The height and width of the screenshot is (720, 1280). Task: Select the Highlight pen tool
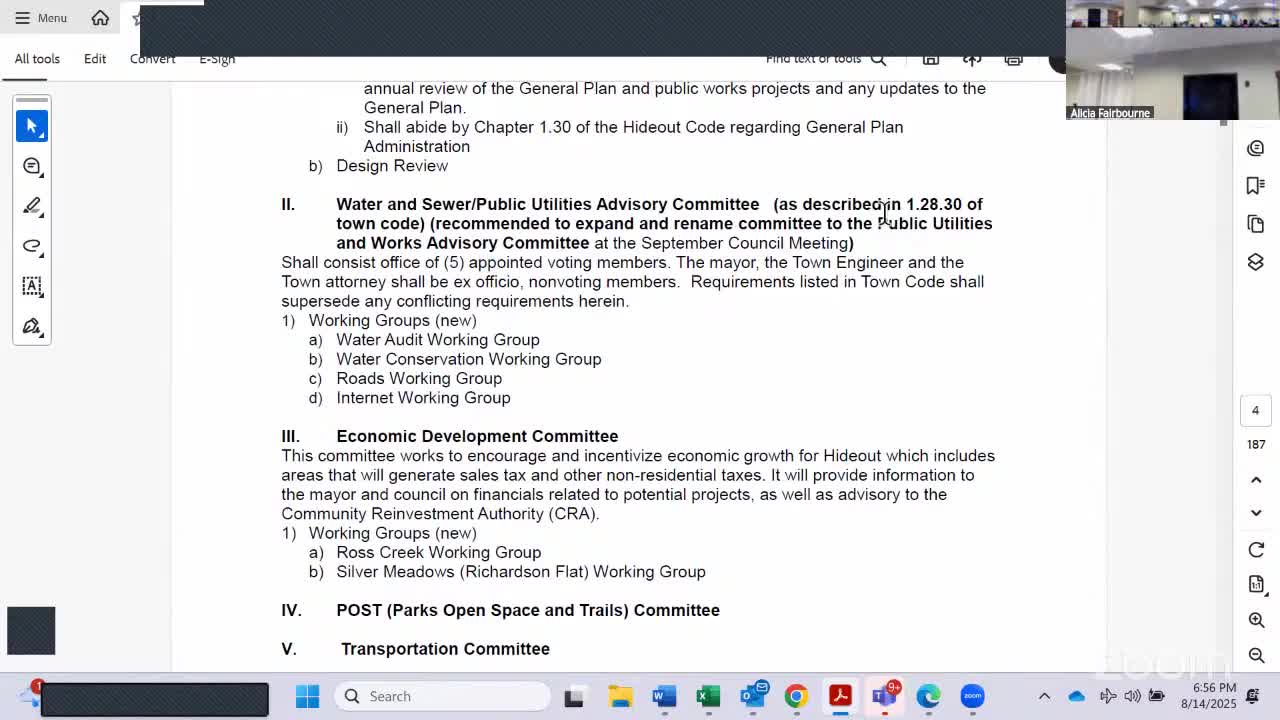[x=32, y=206]
